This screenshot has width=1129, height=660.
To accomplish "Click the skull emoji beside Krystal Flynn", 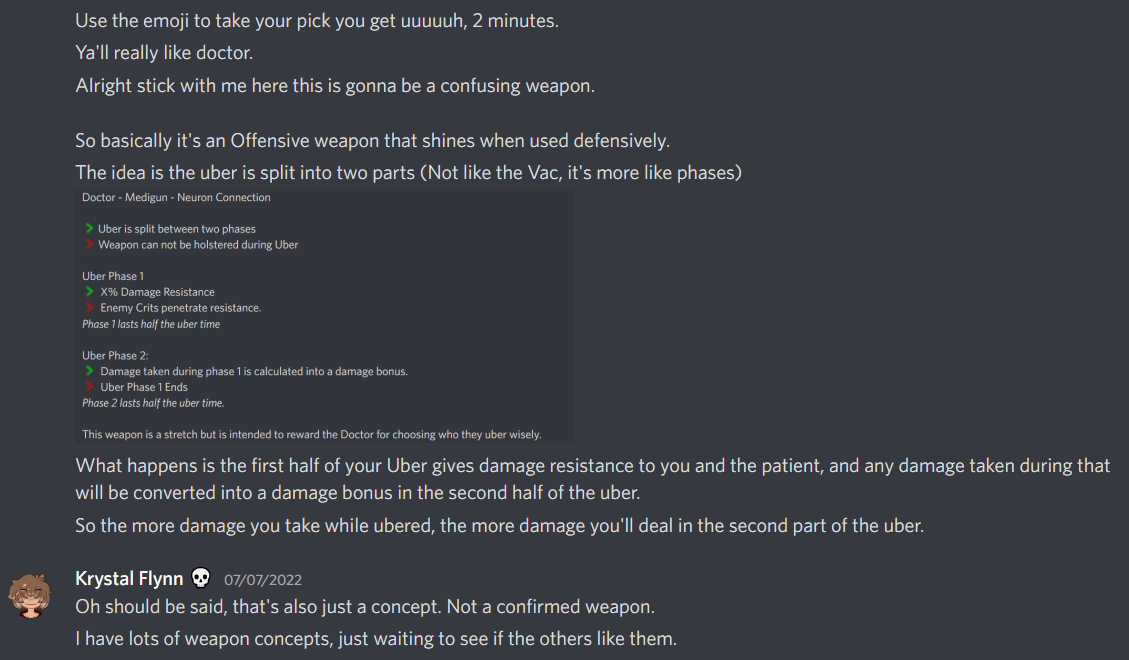I will [201, 578].
